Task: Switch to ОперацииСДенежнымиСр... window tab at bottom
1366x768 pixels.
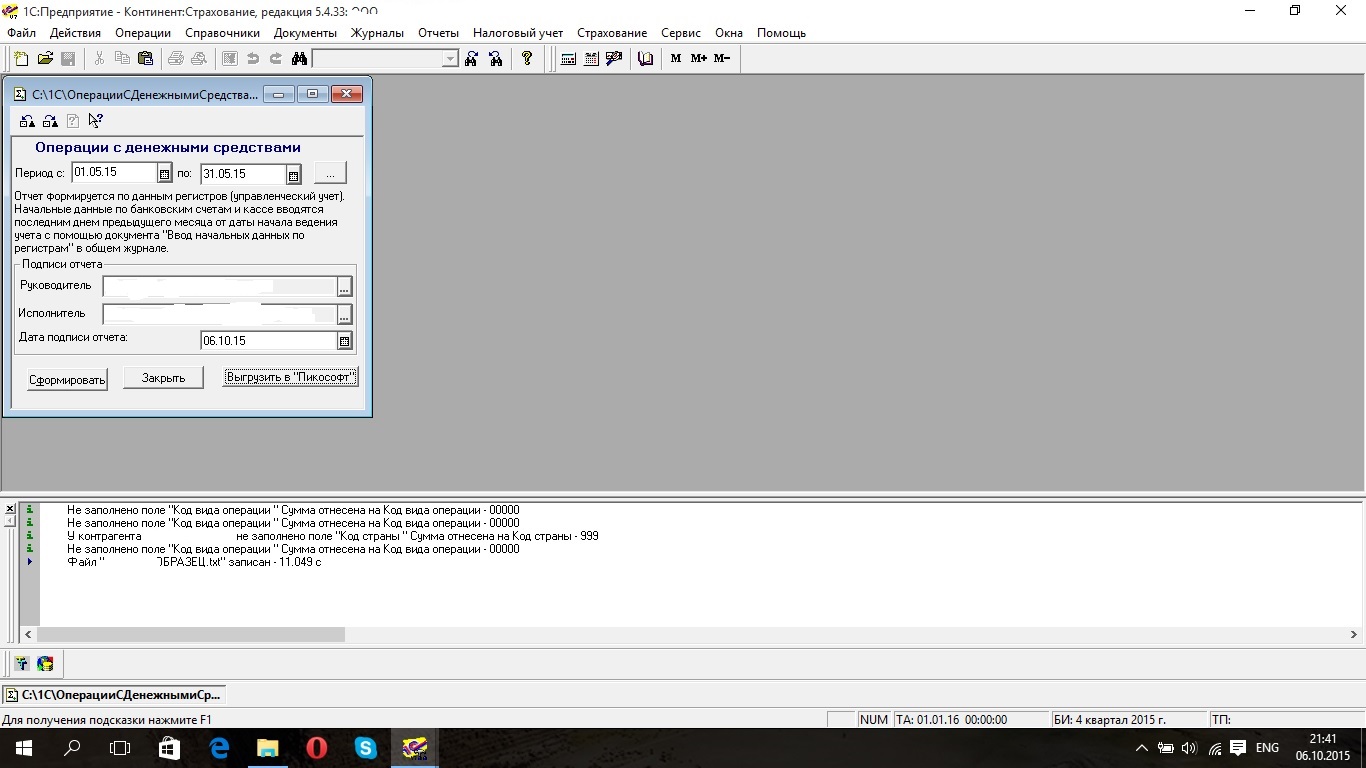Action: (x=114, y=694)
